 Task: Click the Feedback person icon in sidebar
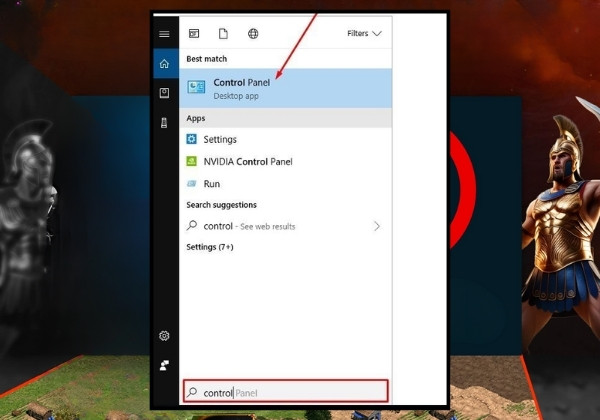click(x=164, y=365)
